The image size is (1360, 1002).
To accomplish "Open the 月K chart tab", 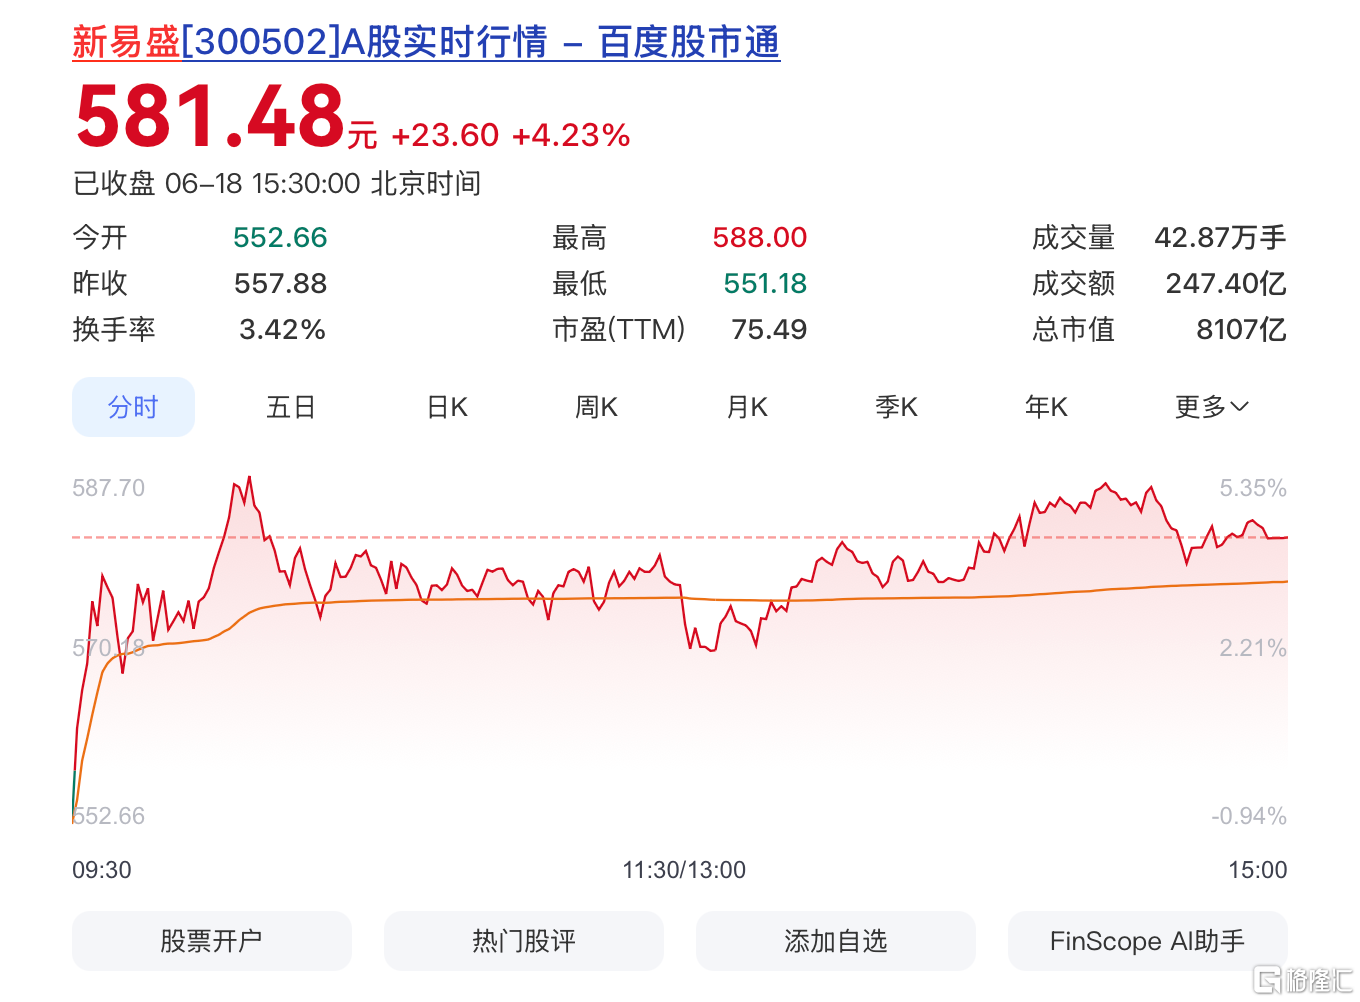I will pyautogui.click(x=746, y=407).
